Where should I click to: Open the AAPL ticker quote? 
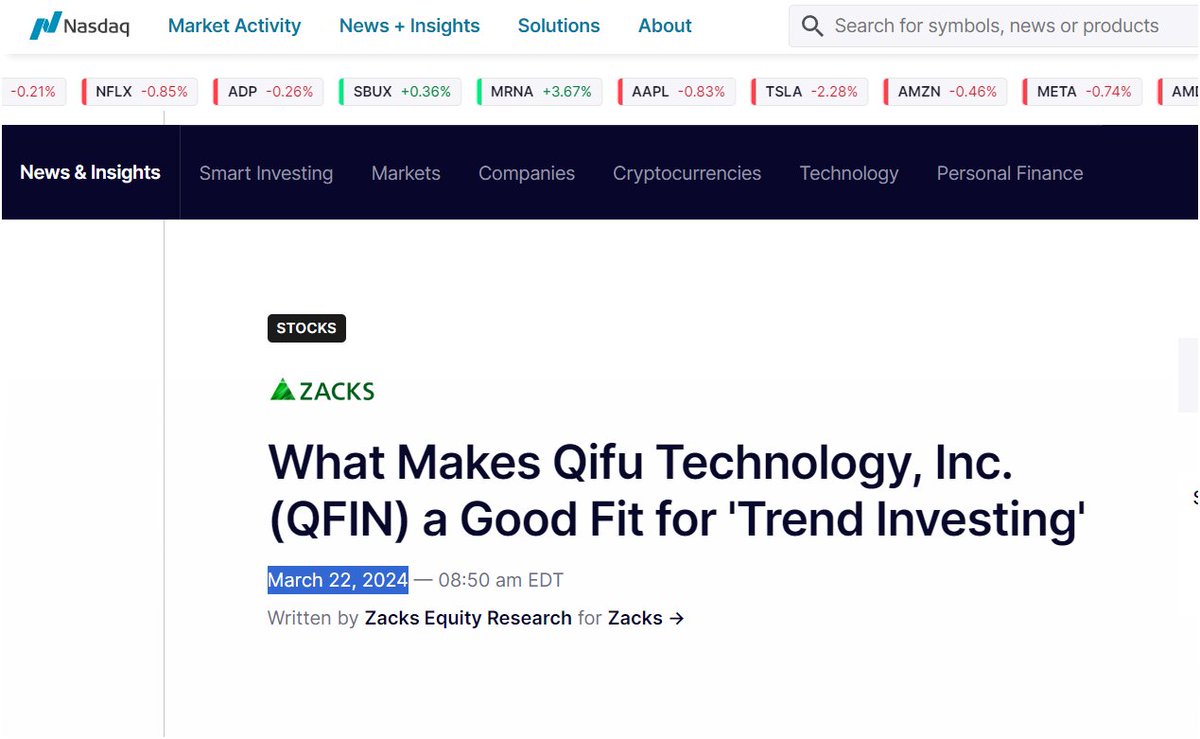point(677,92)
